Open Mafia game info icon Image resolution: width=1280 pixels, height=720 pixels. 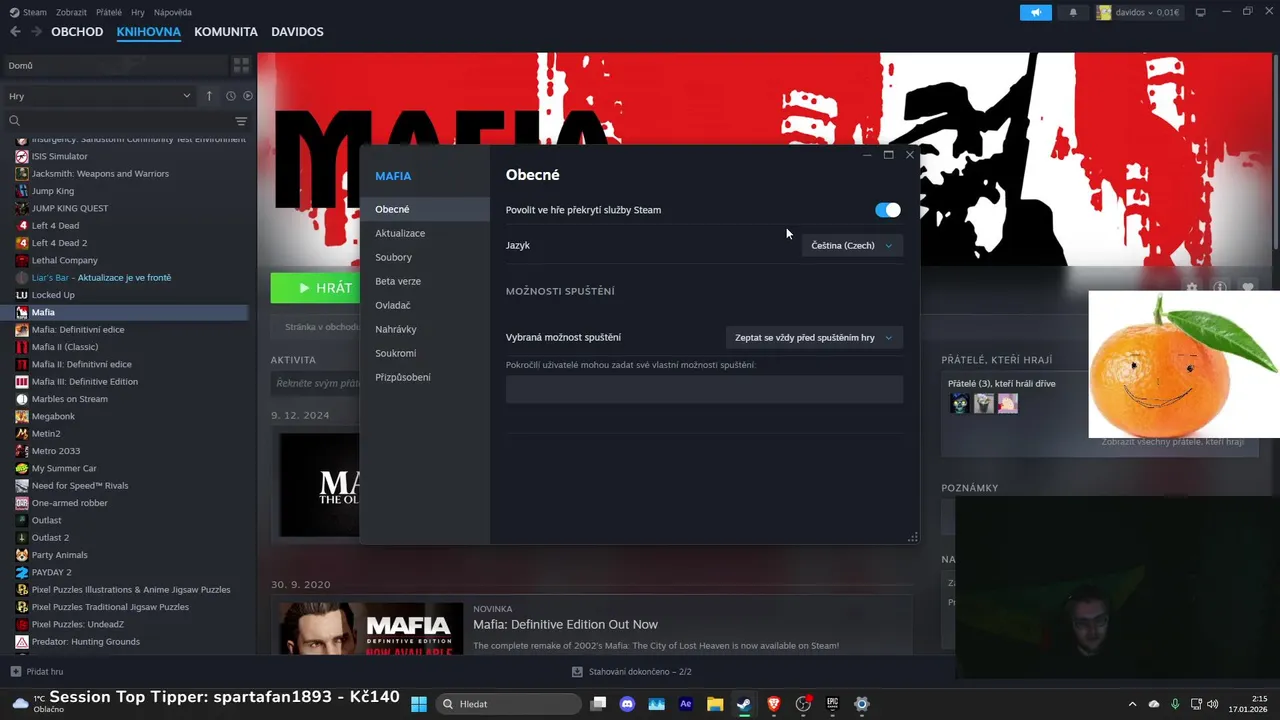(x=1220, y=287)
